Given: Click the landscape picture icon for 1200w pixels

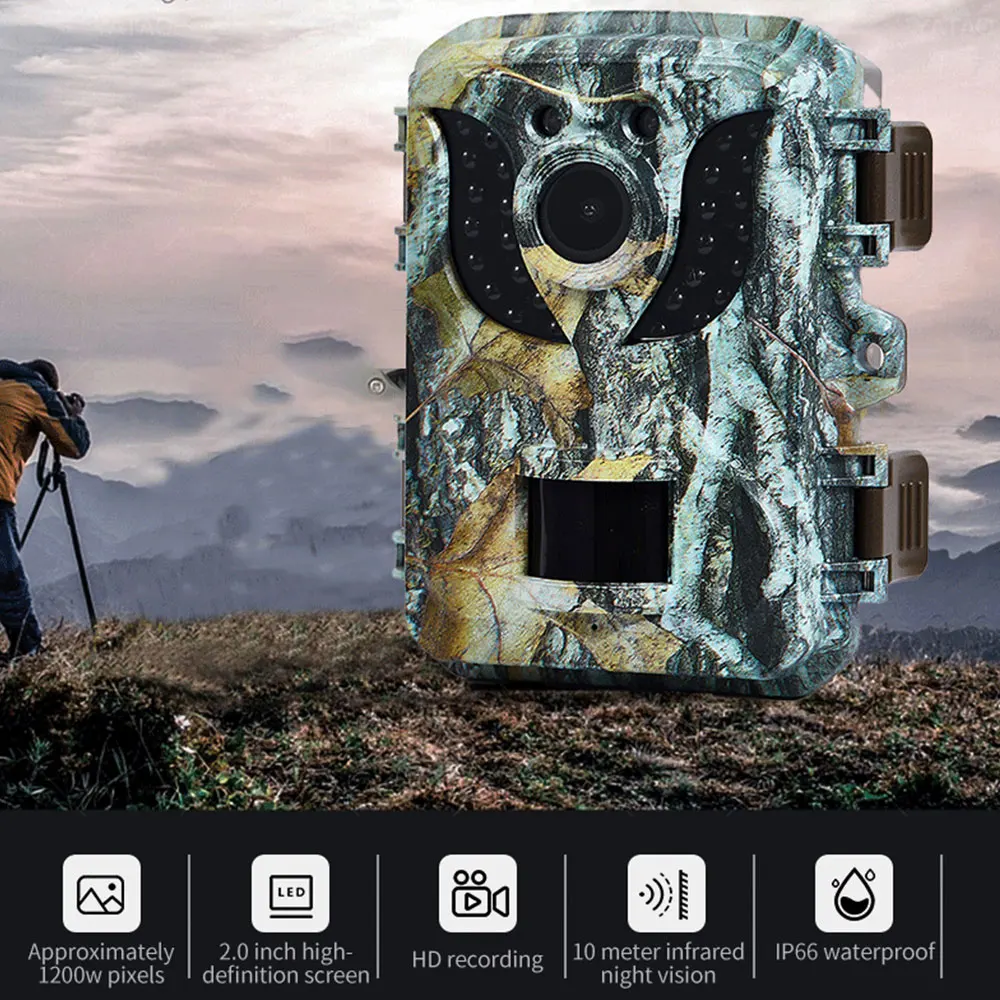Looking at the screenshot, I should [x=101, y=893].
